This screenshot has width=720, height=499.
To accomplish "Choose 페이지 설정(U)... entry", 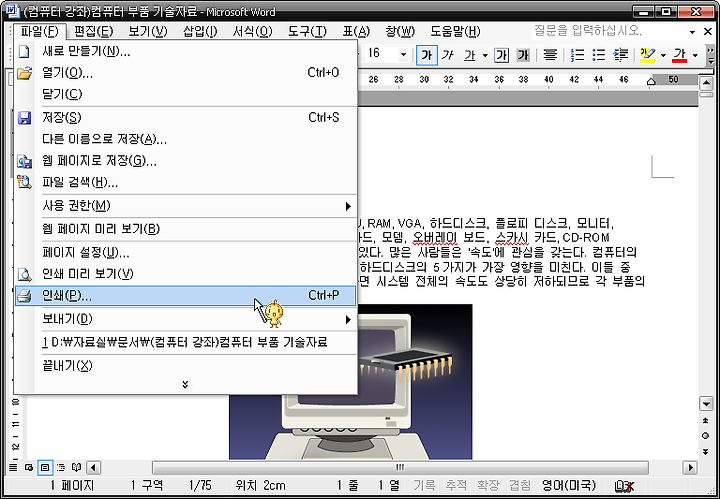I will pyautogui.click(x=186, y=252).
